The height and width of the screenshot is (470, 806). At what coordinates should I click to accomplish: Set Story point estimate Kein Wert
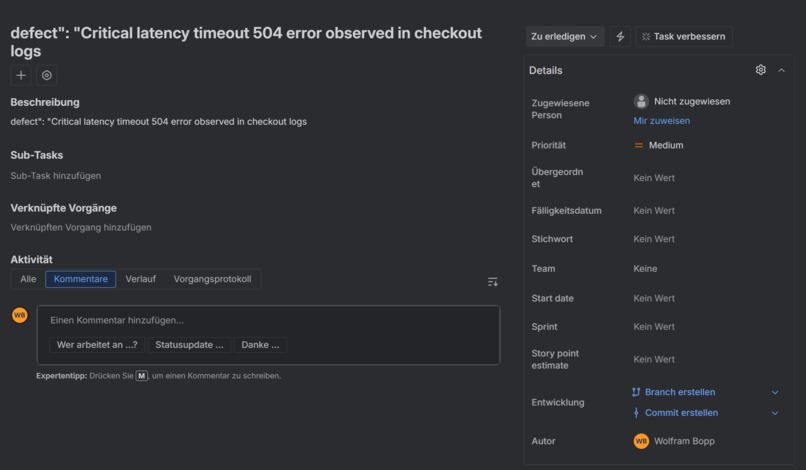(654, 359)
